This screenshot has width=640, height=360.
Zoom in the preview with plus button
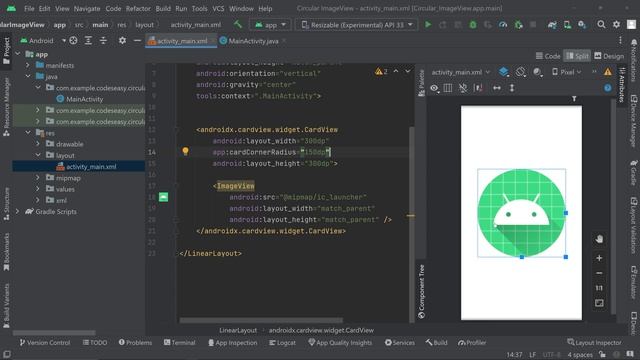[599, 258]
